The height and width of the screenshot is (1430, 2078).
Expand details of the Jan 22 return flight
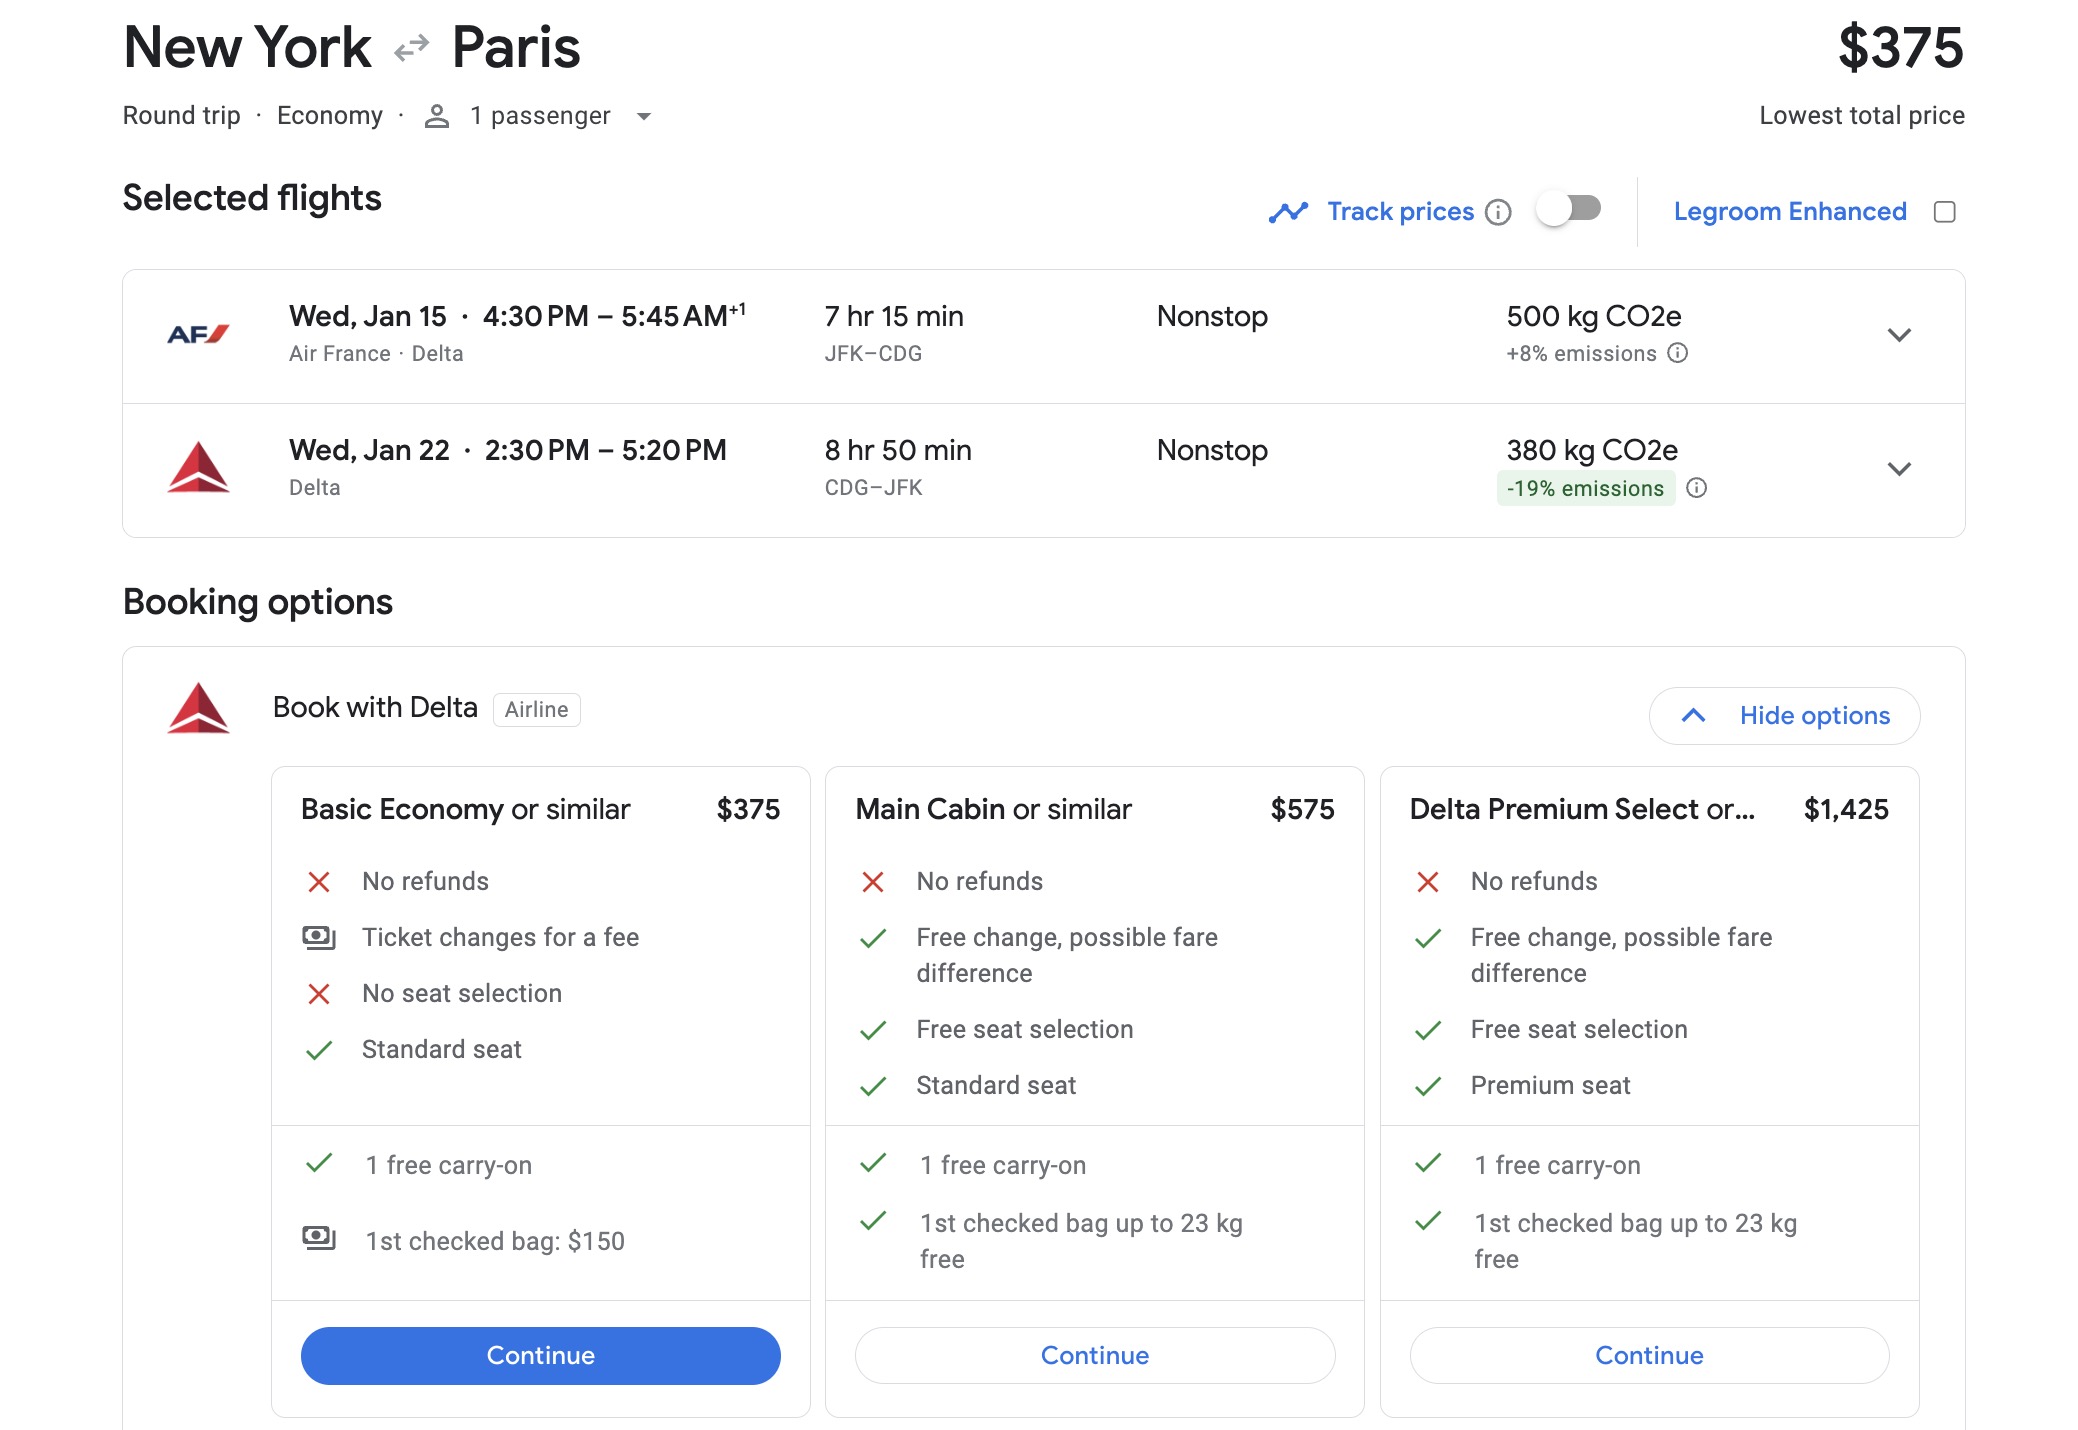coord(1899,469)
